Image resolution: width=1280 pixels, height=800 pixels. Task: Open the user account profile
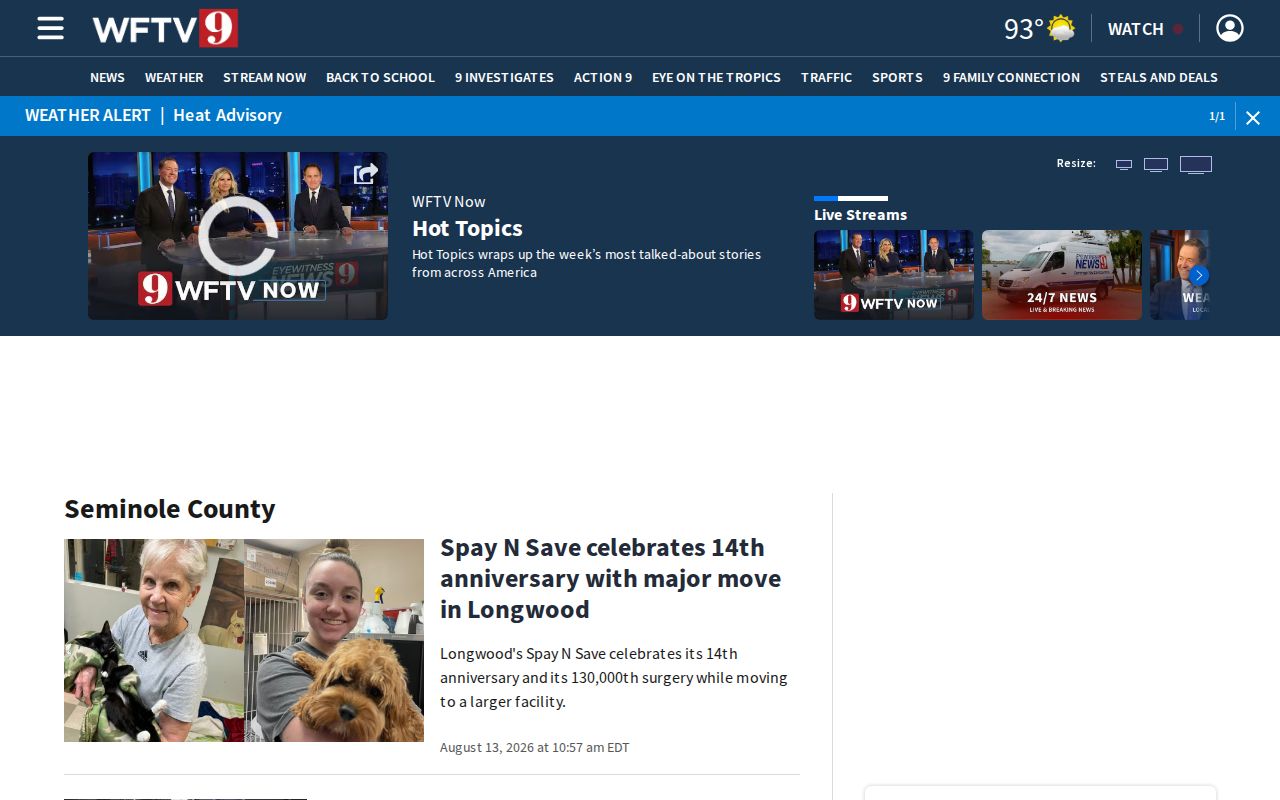tap(1230, 28)
